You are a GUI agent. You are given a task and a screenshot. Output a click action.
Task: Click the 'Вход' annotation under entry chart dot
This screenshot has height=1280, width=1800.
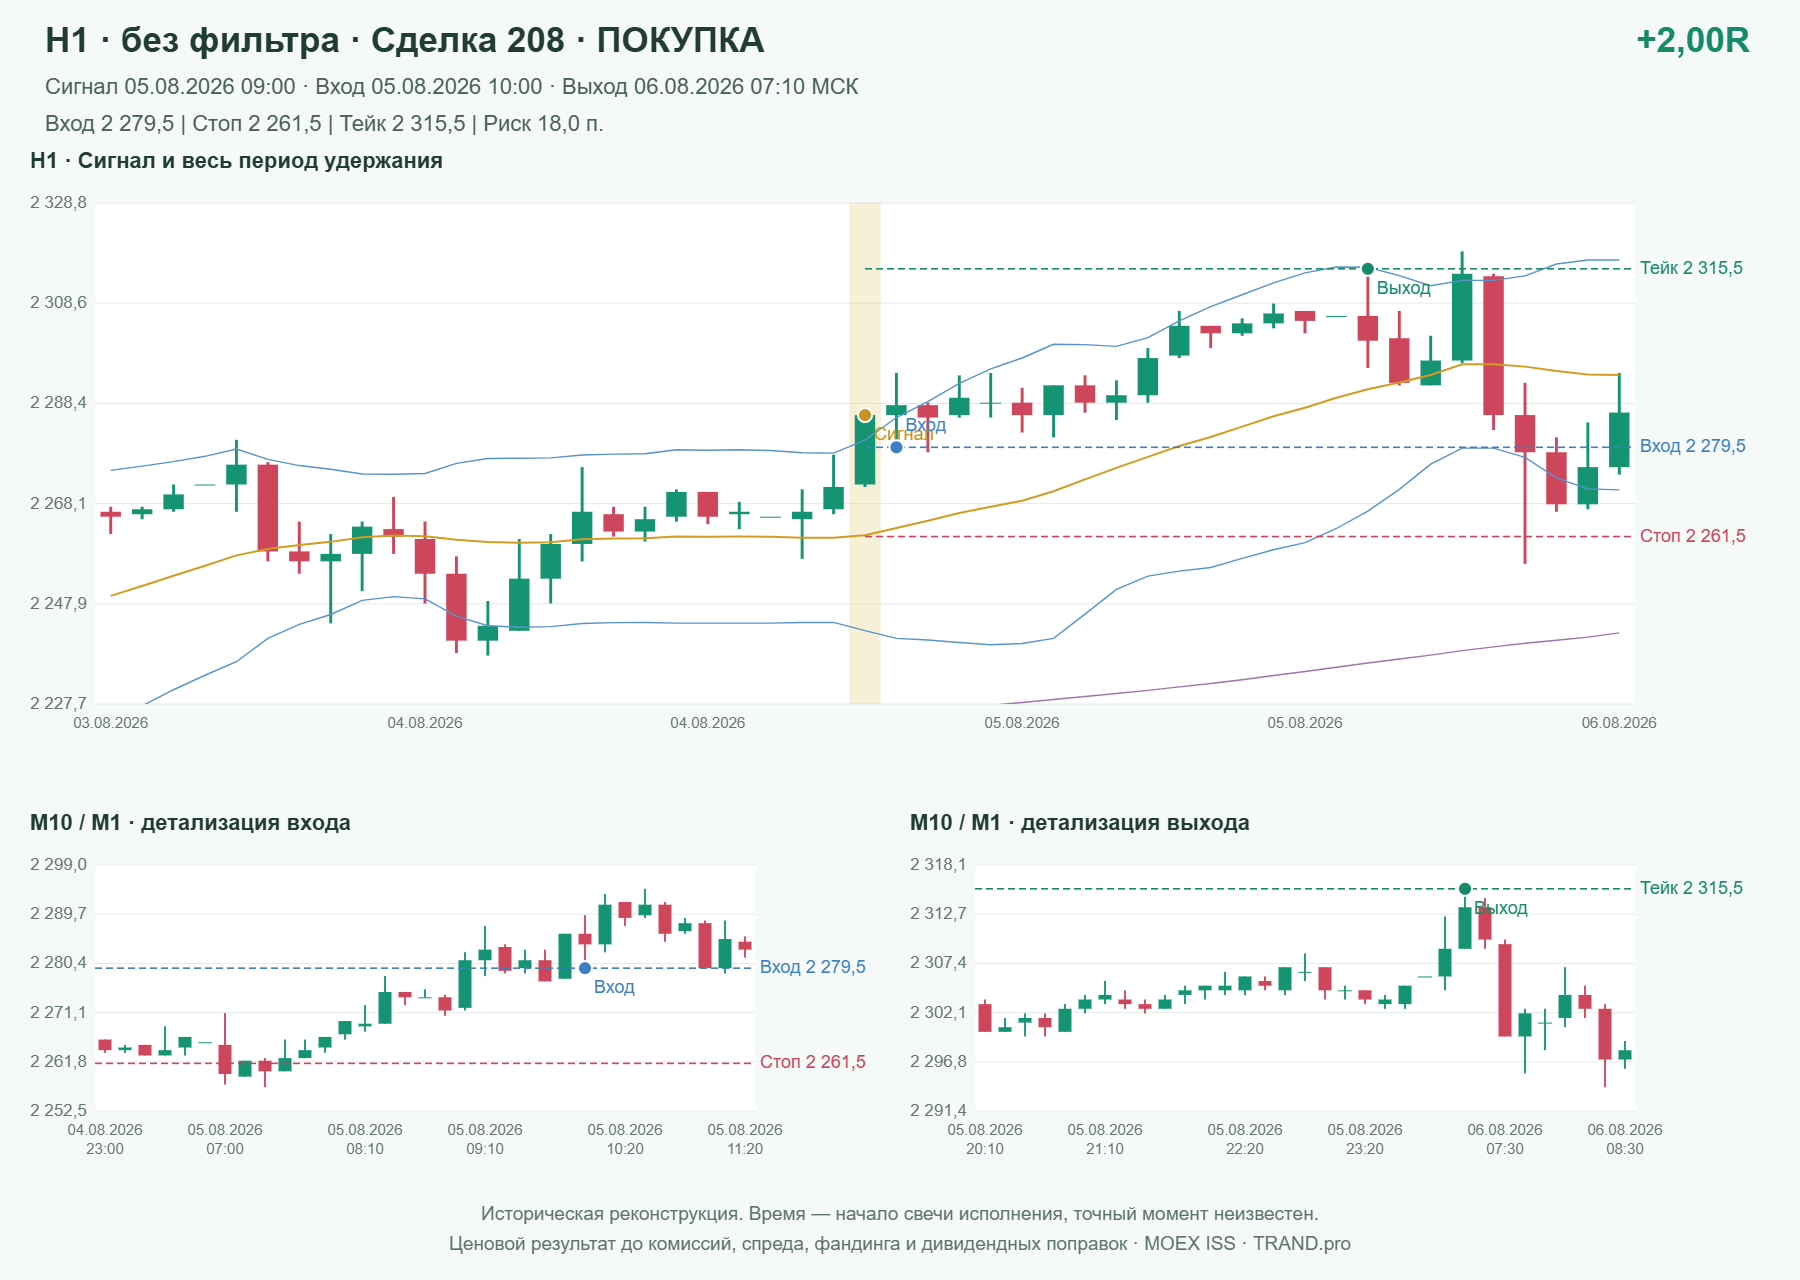point(614,987)
